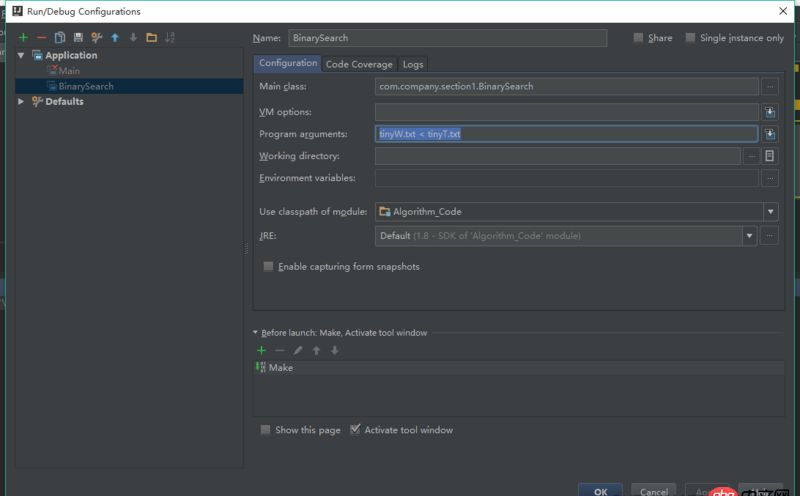Click the OK button
The height and width of the screenshot is (496, 800).
point(600,491)
